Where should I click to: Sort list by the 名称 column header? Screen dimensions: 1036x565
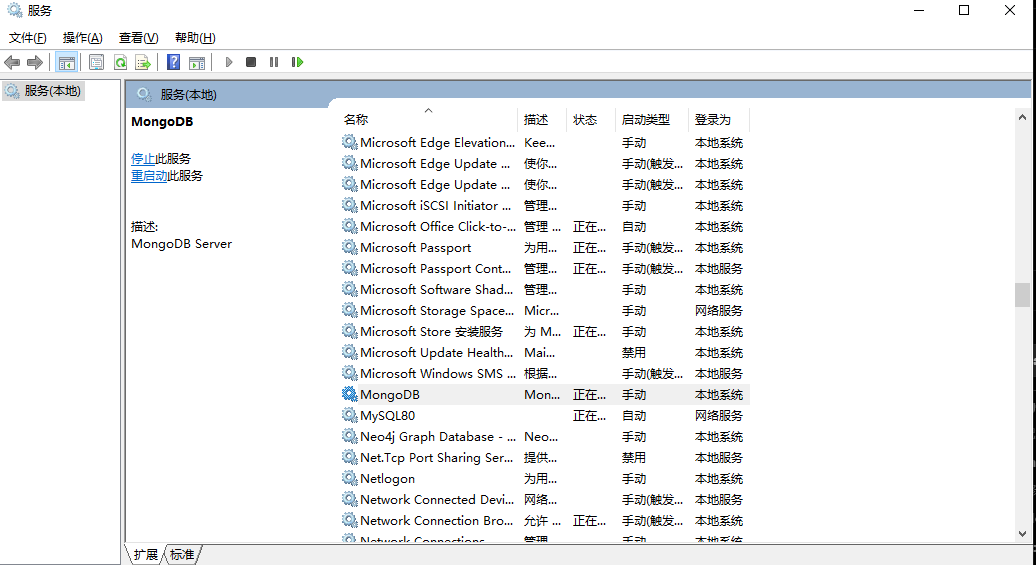(356, 119)
